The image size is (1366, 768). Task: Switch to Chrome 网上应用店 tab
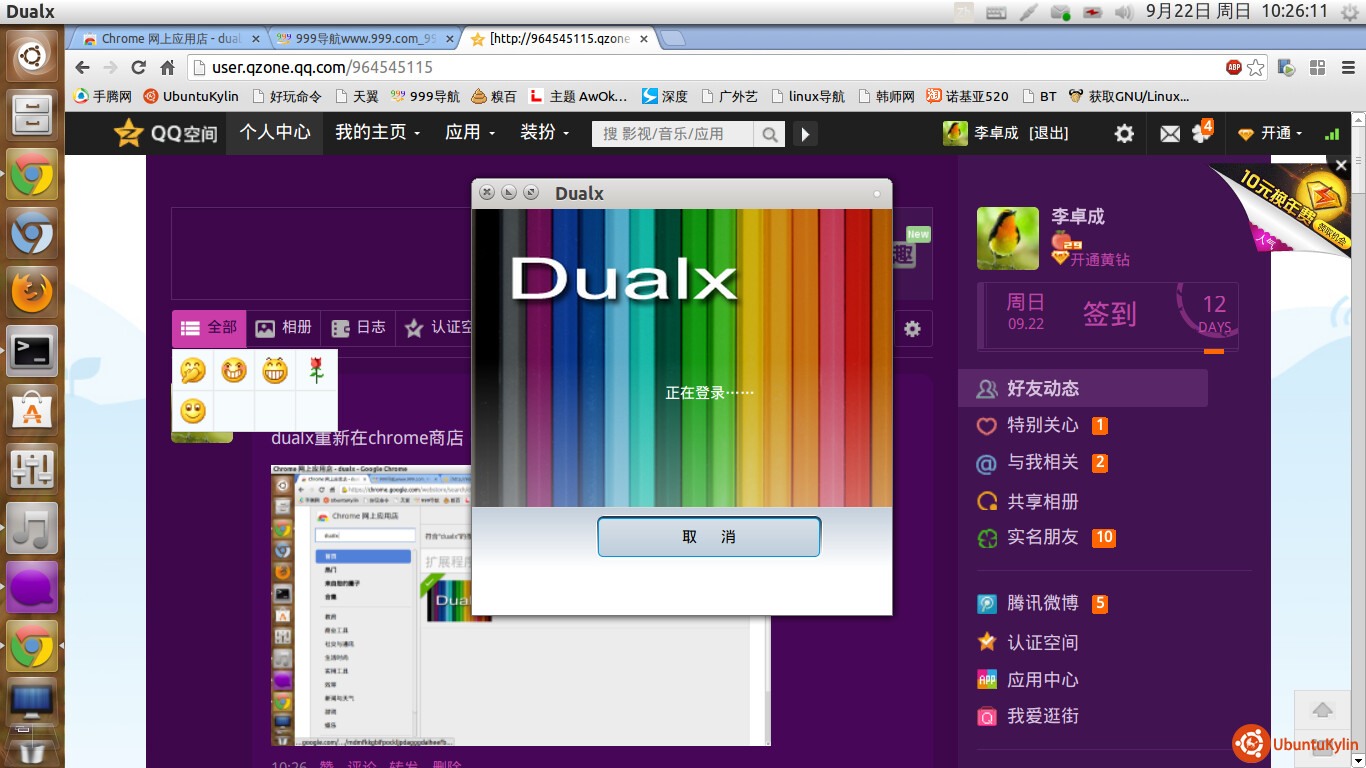point(170,39)
